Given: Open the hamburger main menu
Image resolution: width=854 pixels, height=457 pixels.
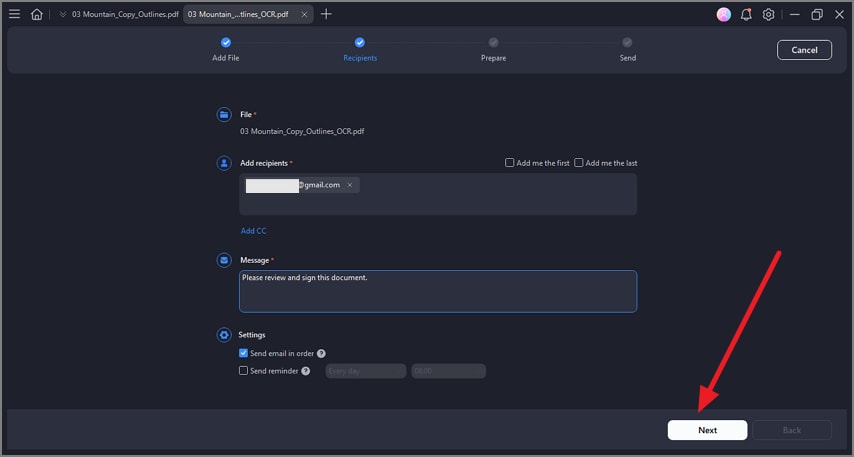Looking at the screenshot, I should 15,14.
